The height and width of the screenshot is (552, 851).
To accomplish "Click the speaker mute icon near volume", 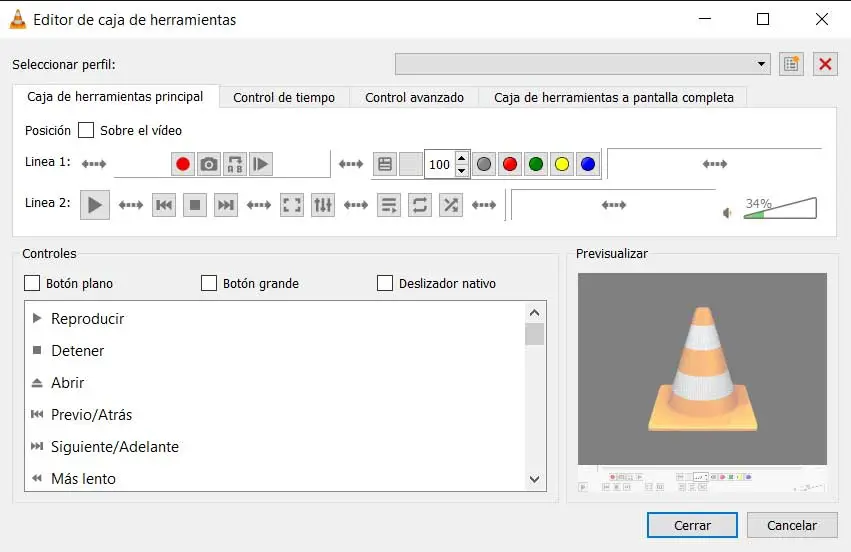I will pyautogui.click(x=727, y=213).
